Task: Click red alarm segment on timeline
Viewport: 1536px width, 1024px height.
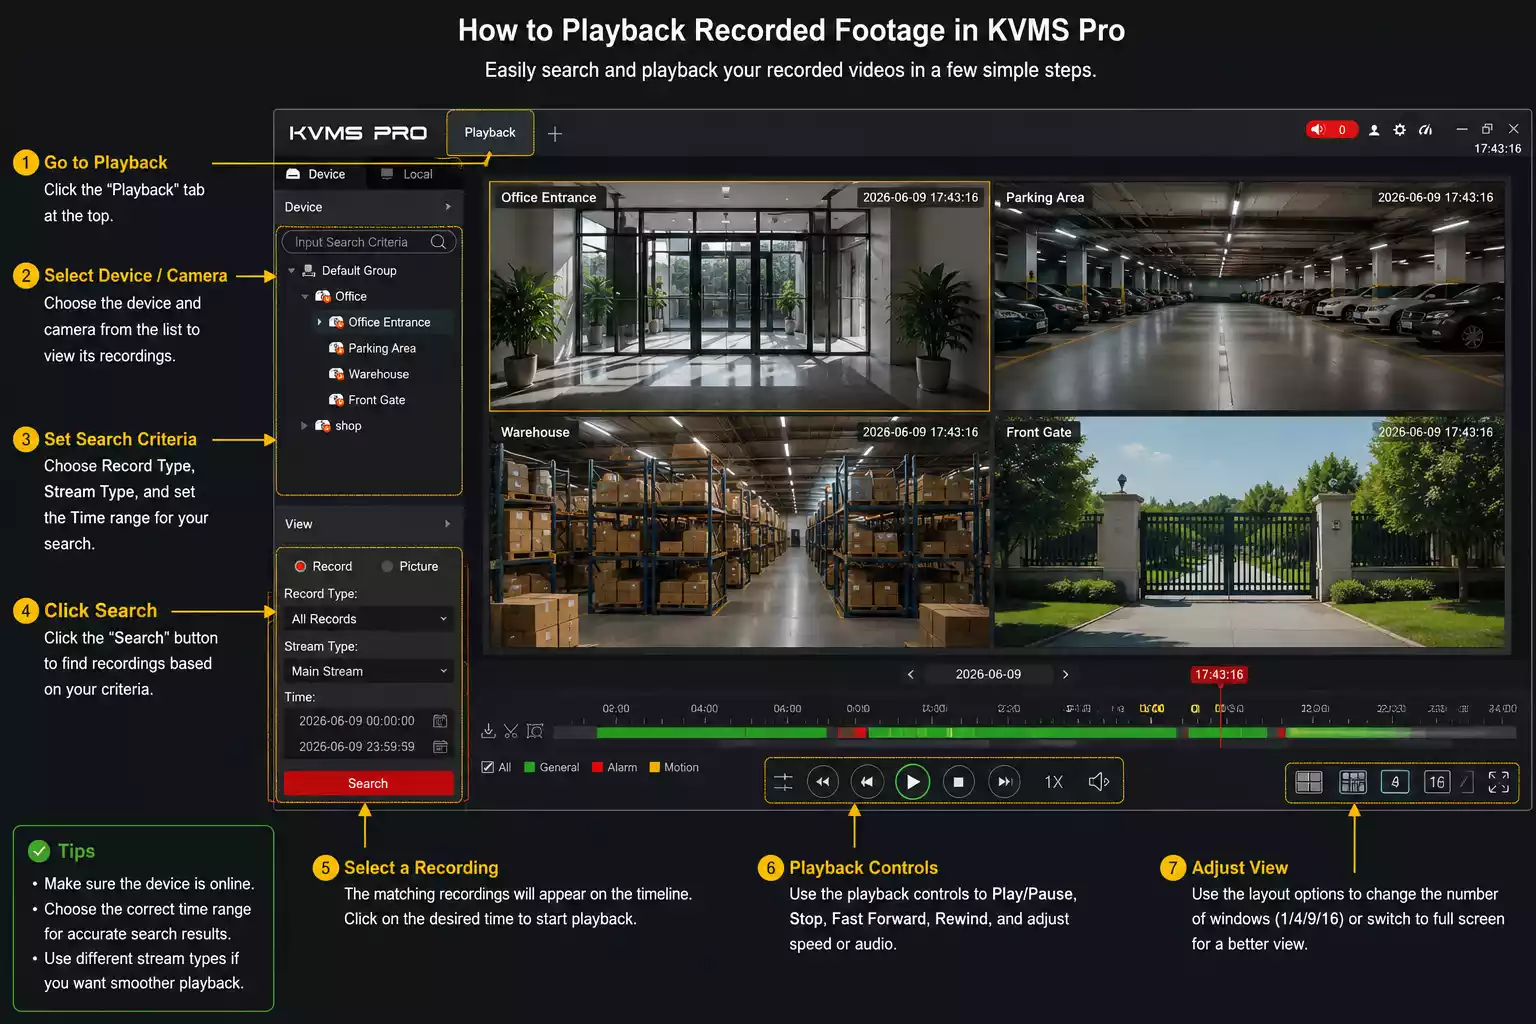Action: 851,733
